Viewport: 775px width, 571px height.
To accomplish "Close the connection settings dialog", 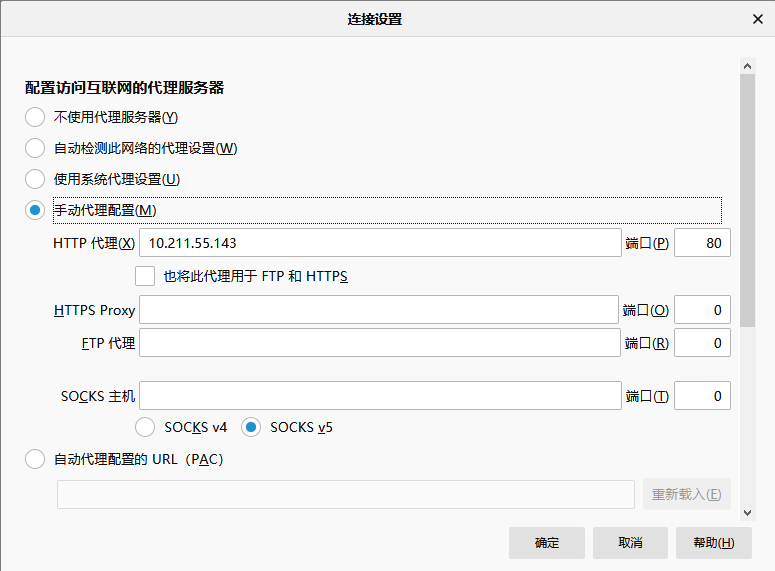I will pyautogui.click(x=757, y=19).
